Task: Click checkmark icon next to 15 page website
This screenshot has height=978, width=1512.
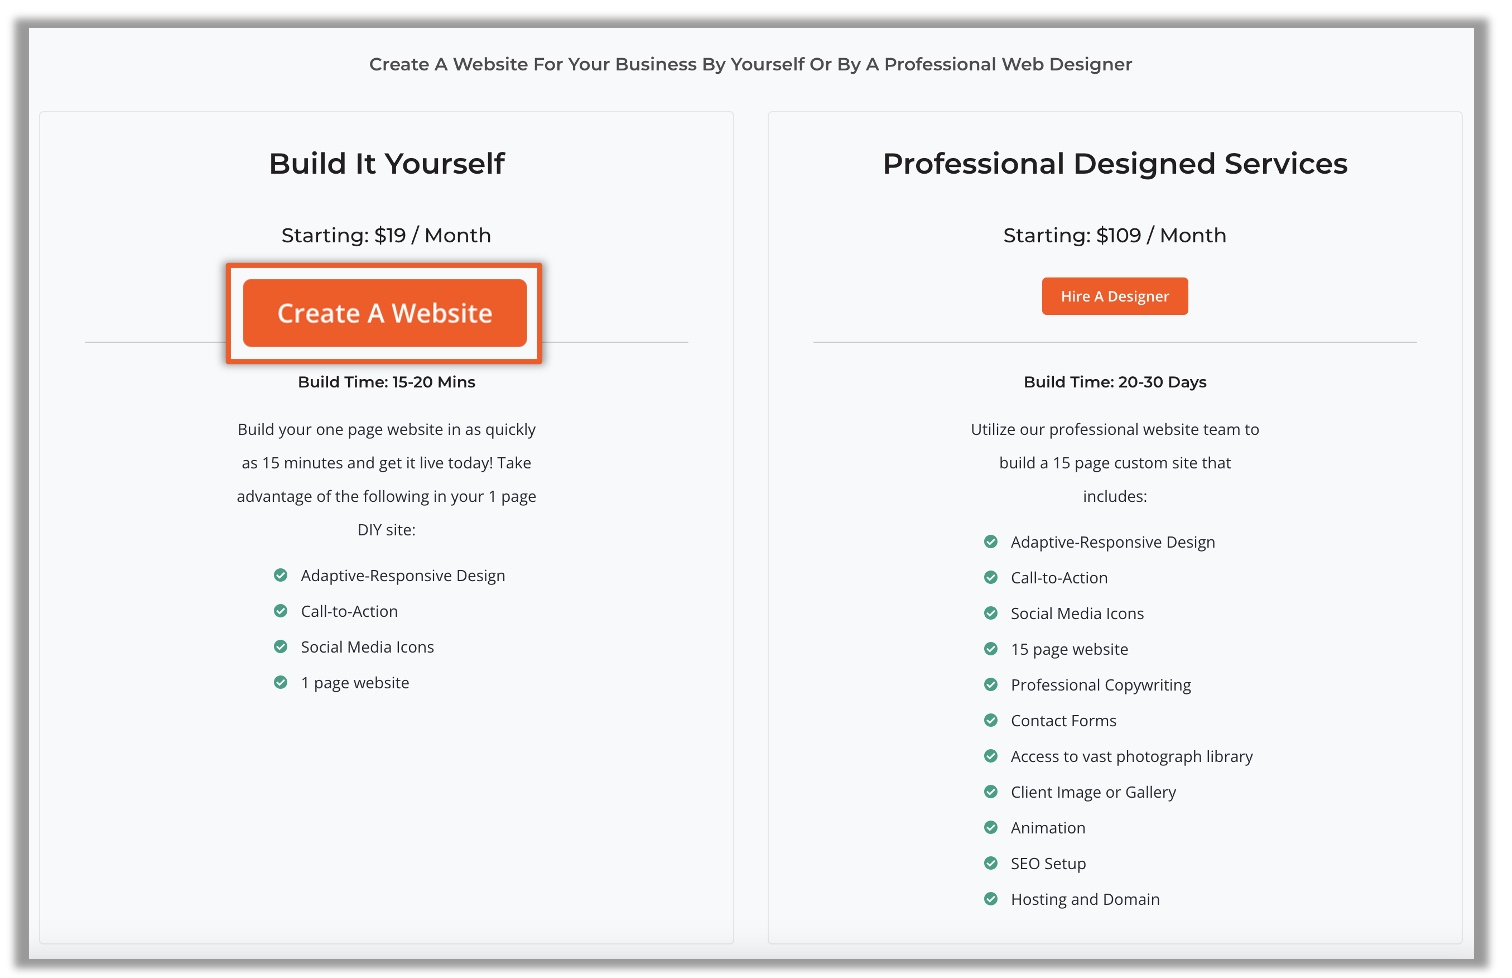Action: coord(991,649)
